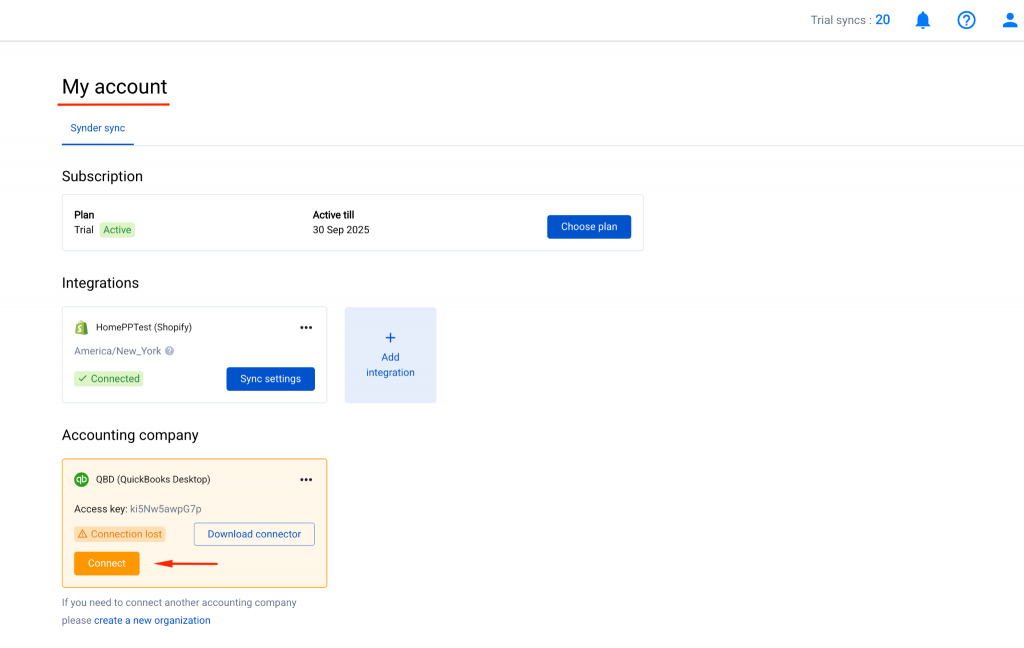Screen dimensions: 1024x648
Task: Click the orange Connect button
Action: [106, 563]
